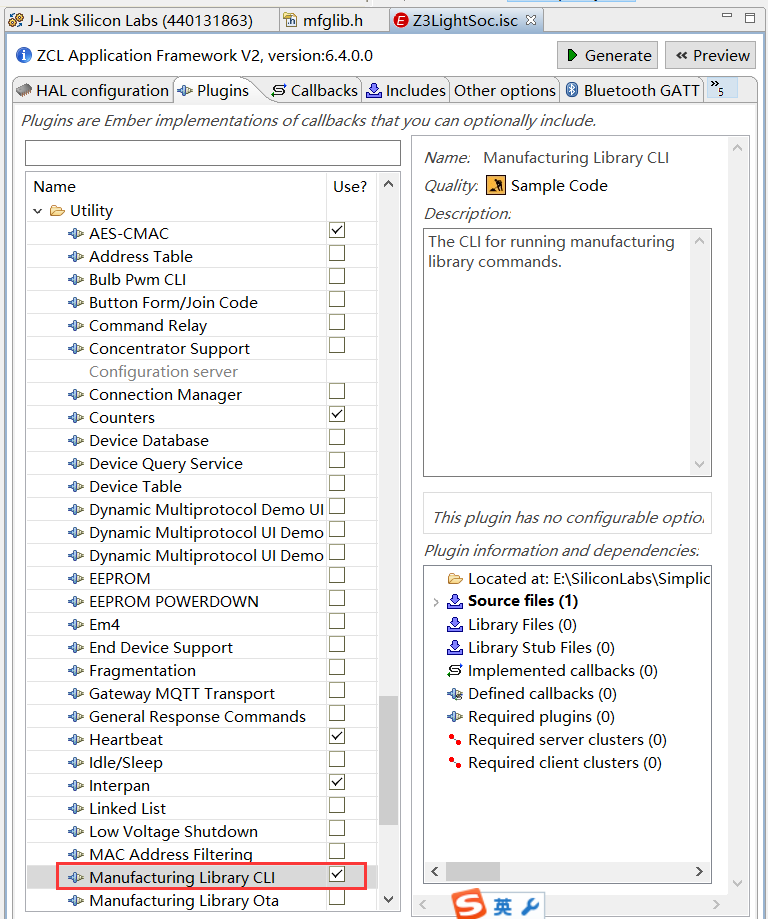The image size is (768, 919).
Task: Click the dependencies scroll right arrow
Action: point(699,872)
